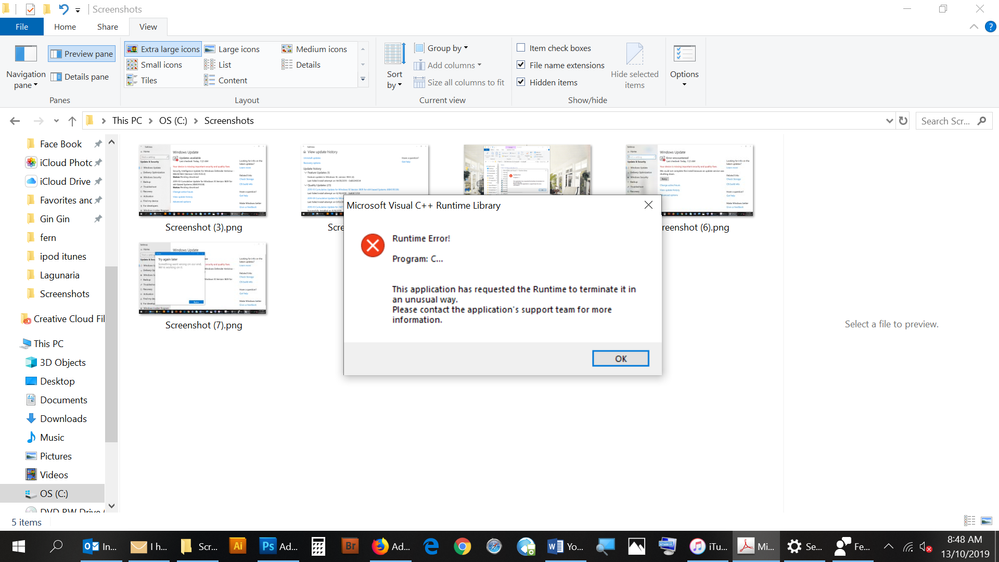The image size is (999, 562).
Task: Uncheck File name extensions
Action: tap(521, 65)
